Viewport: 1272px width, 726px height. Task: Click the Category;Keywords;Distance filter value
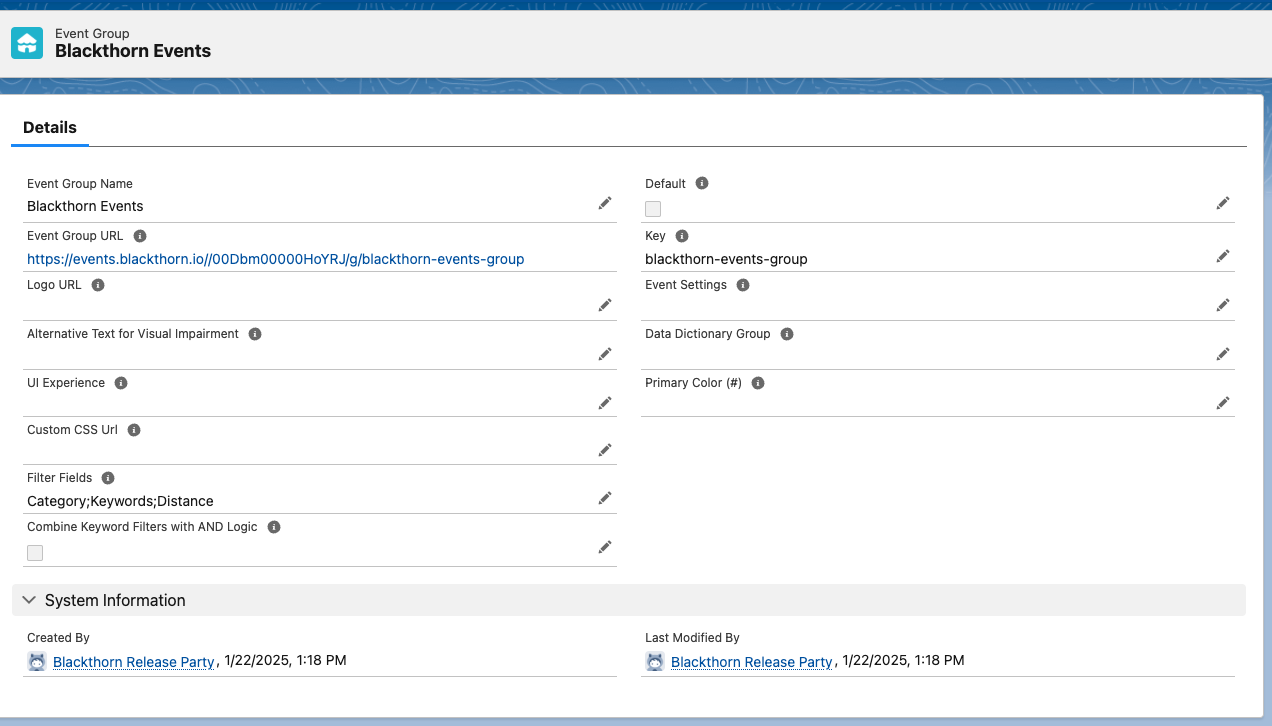[x=120, y=501]
